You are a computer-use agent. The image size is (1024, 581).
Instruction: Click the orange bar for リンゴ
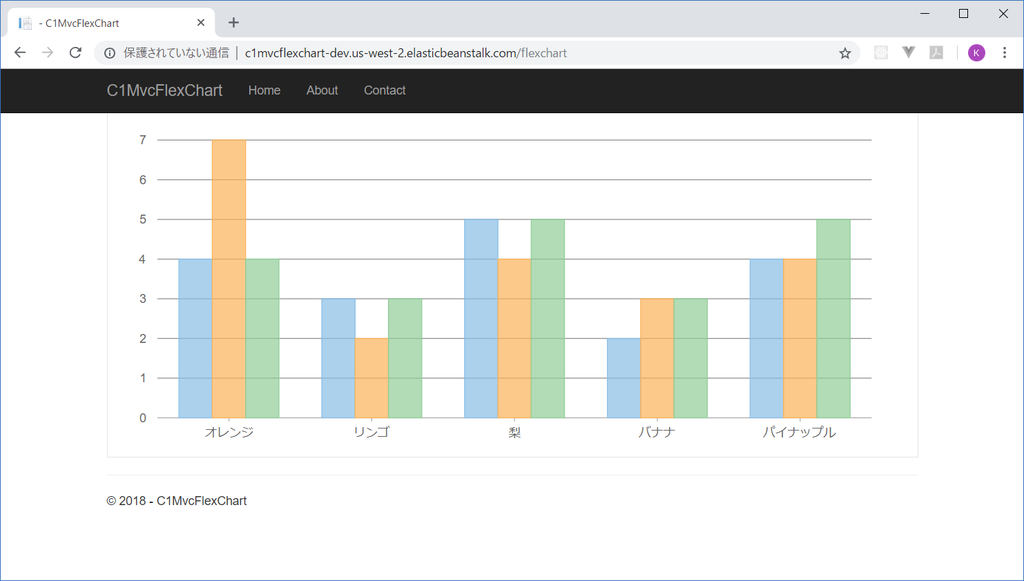pyautogui.click(x=372, y=378)
